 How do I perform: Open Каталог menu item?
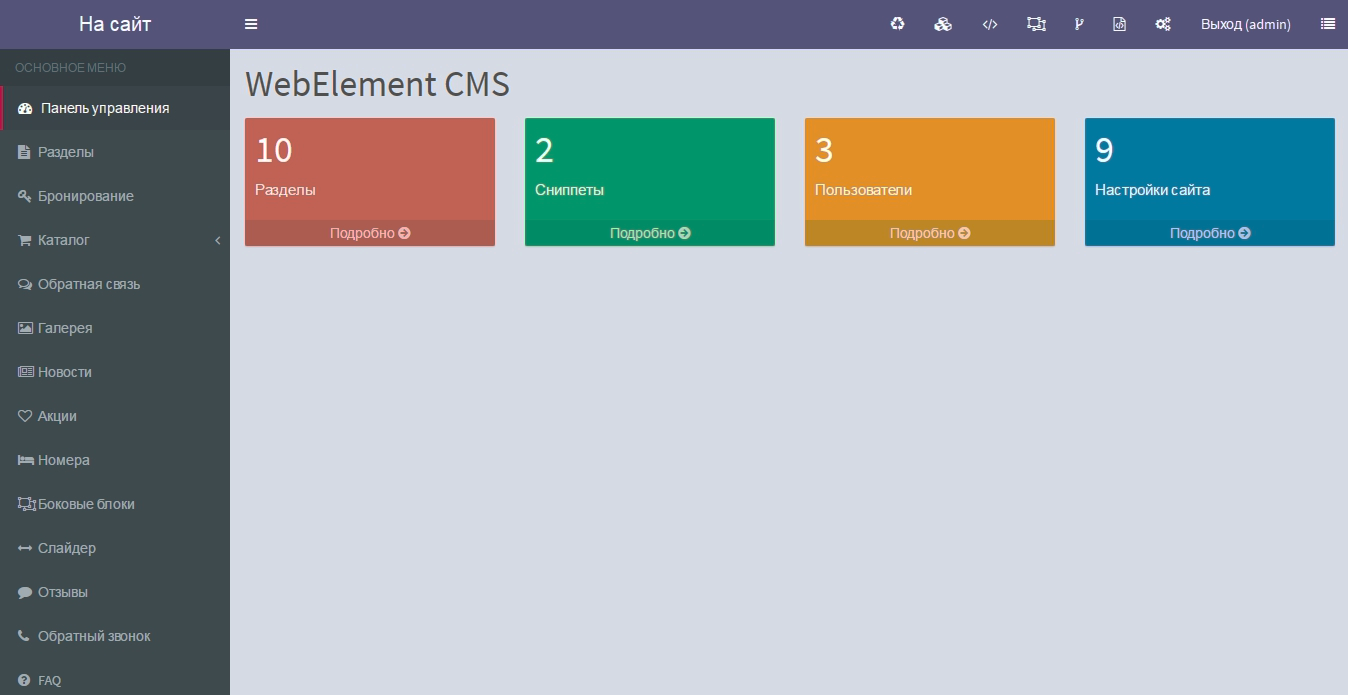[x=115, y=240]
